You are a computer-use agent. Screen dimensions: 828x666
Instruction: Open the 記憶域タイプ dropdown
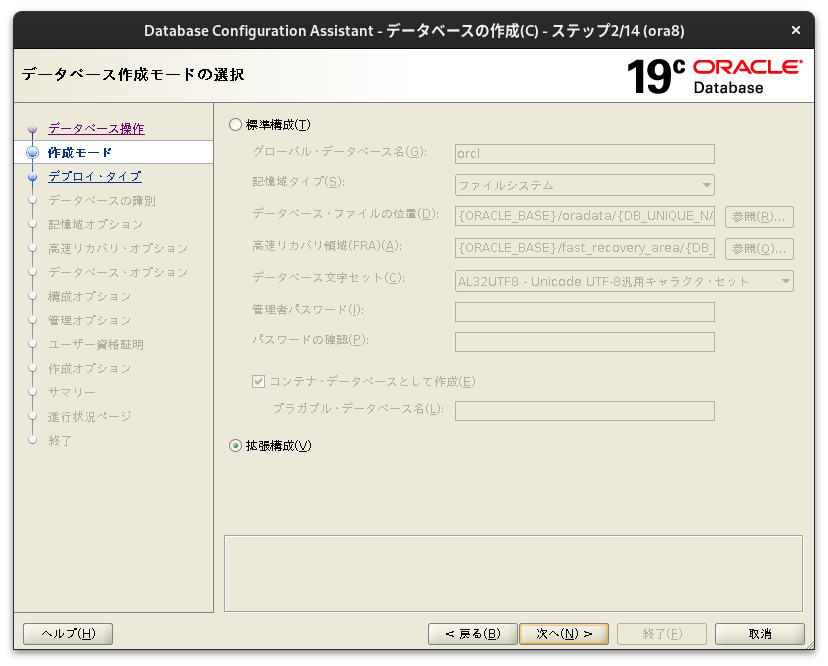pos(584,184)
